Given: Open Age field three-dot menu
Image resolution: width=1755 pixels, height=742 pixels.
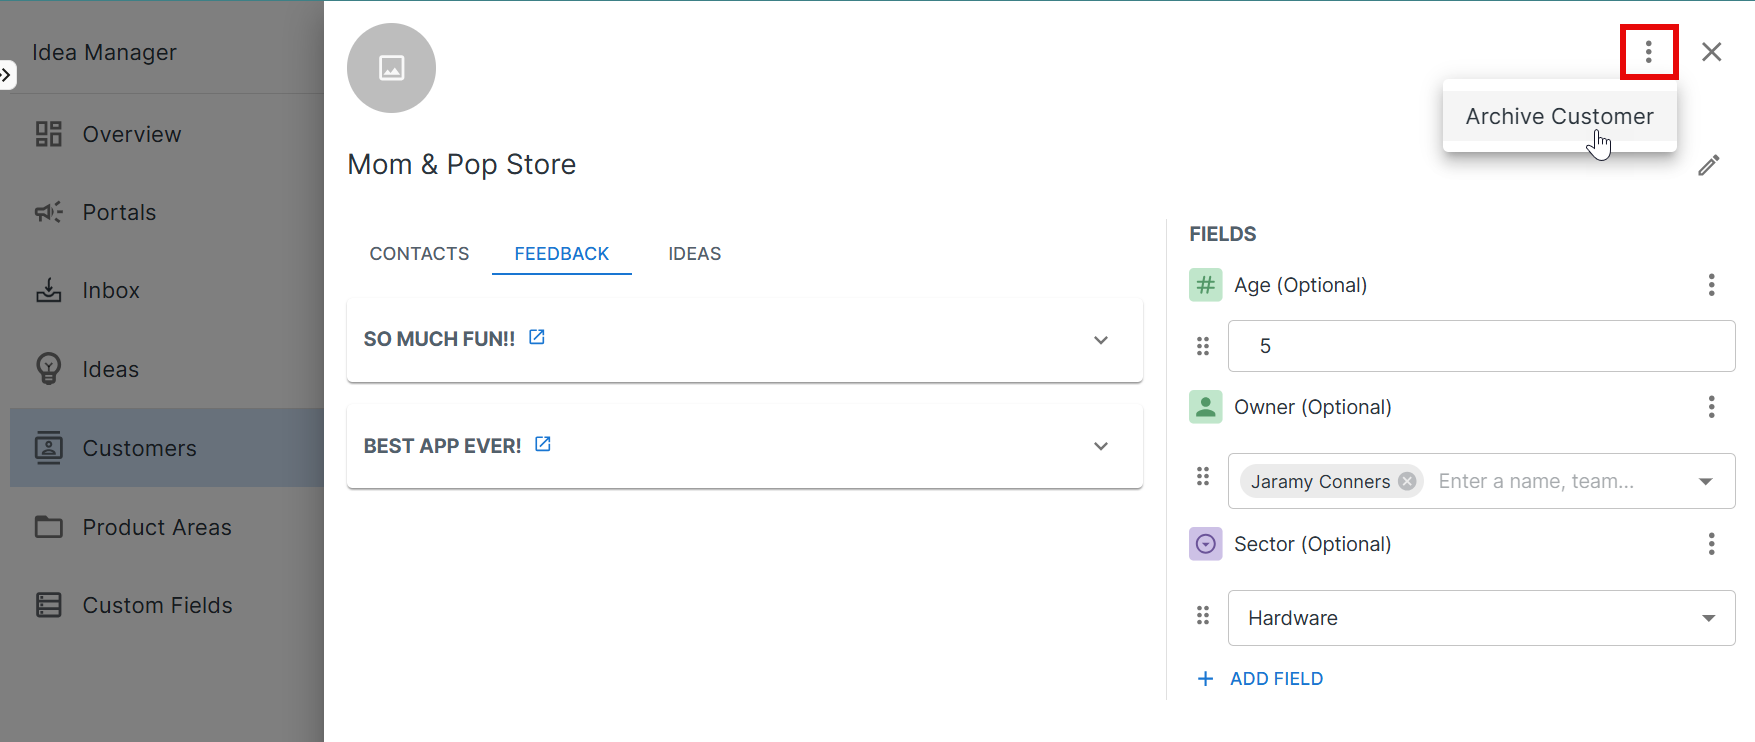Looking at the screenshot, I should pyautogui.click(x=1711, y=285).
